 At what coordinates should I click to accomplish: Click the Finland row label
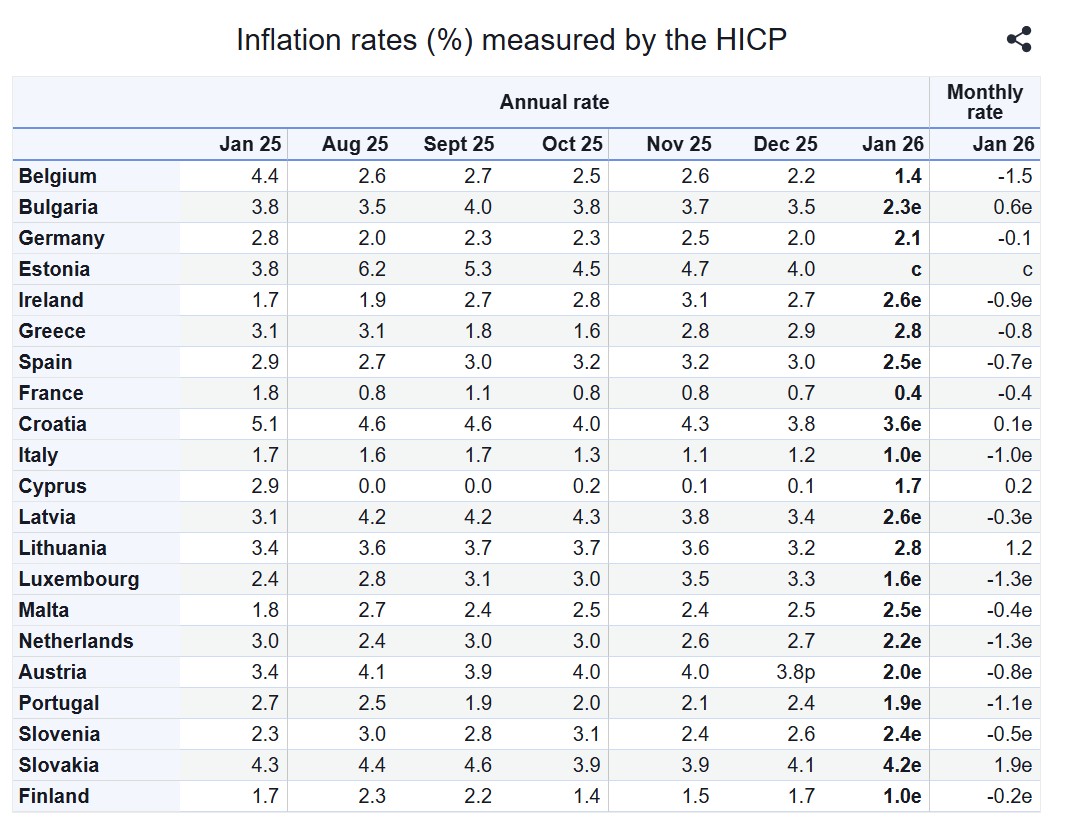(x=54, y=796)
